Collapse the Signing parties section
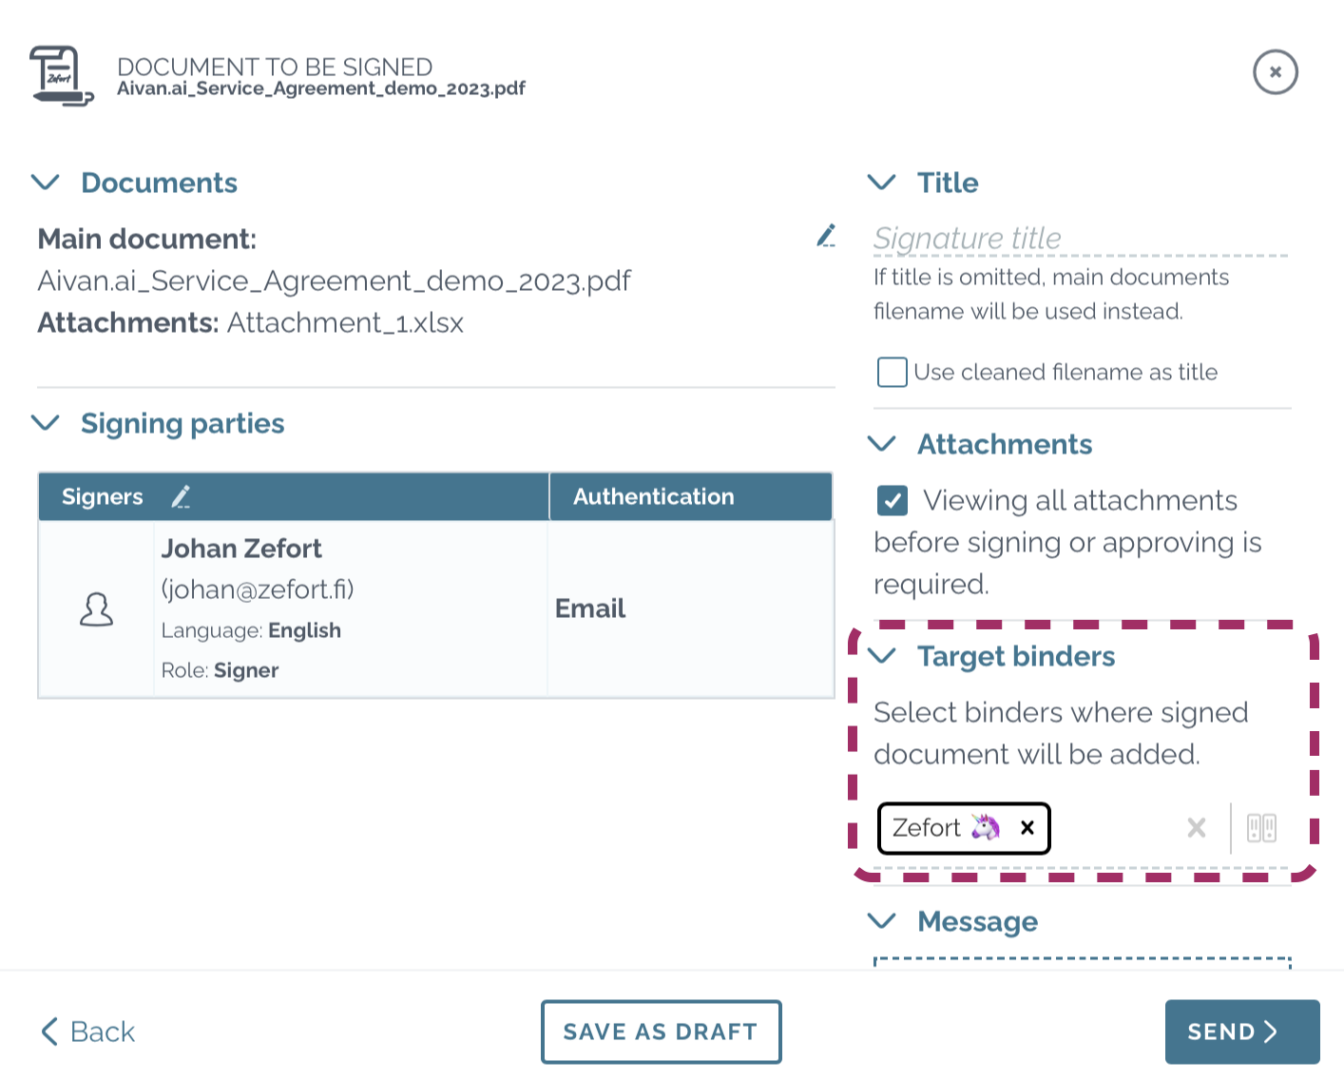The image size is (1344, 1080). click(x=46, y=423)
